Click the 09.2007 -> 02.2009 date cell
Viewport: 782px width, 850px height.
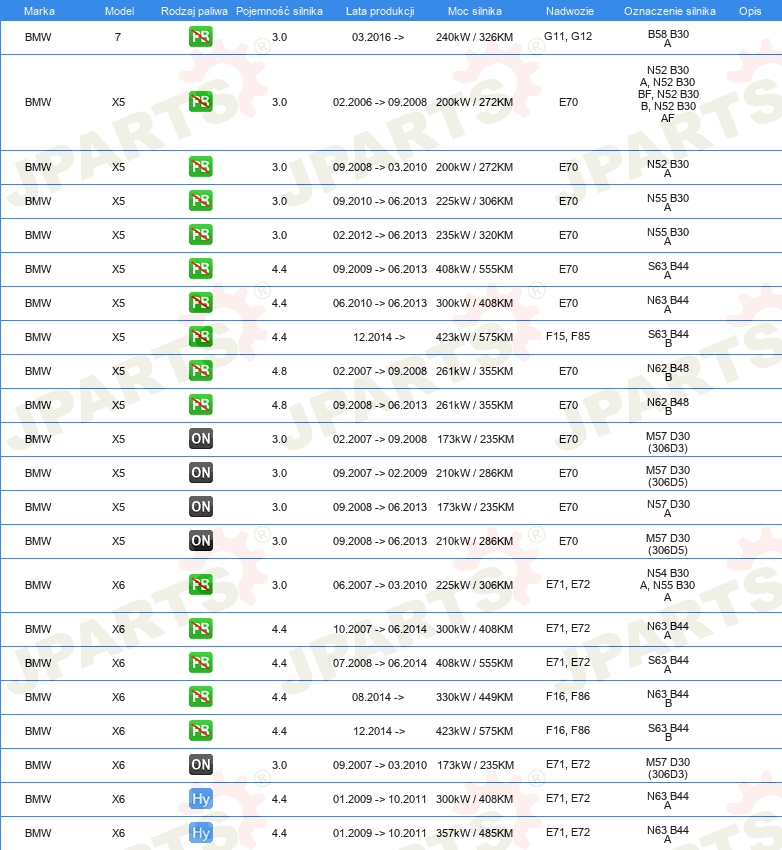coord(380,473)
